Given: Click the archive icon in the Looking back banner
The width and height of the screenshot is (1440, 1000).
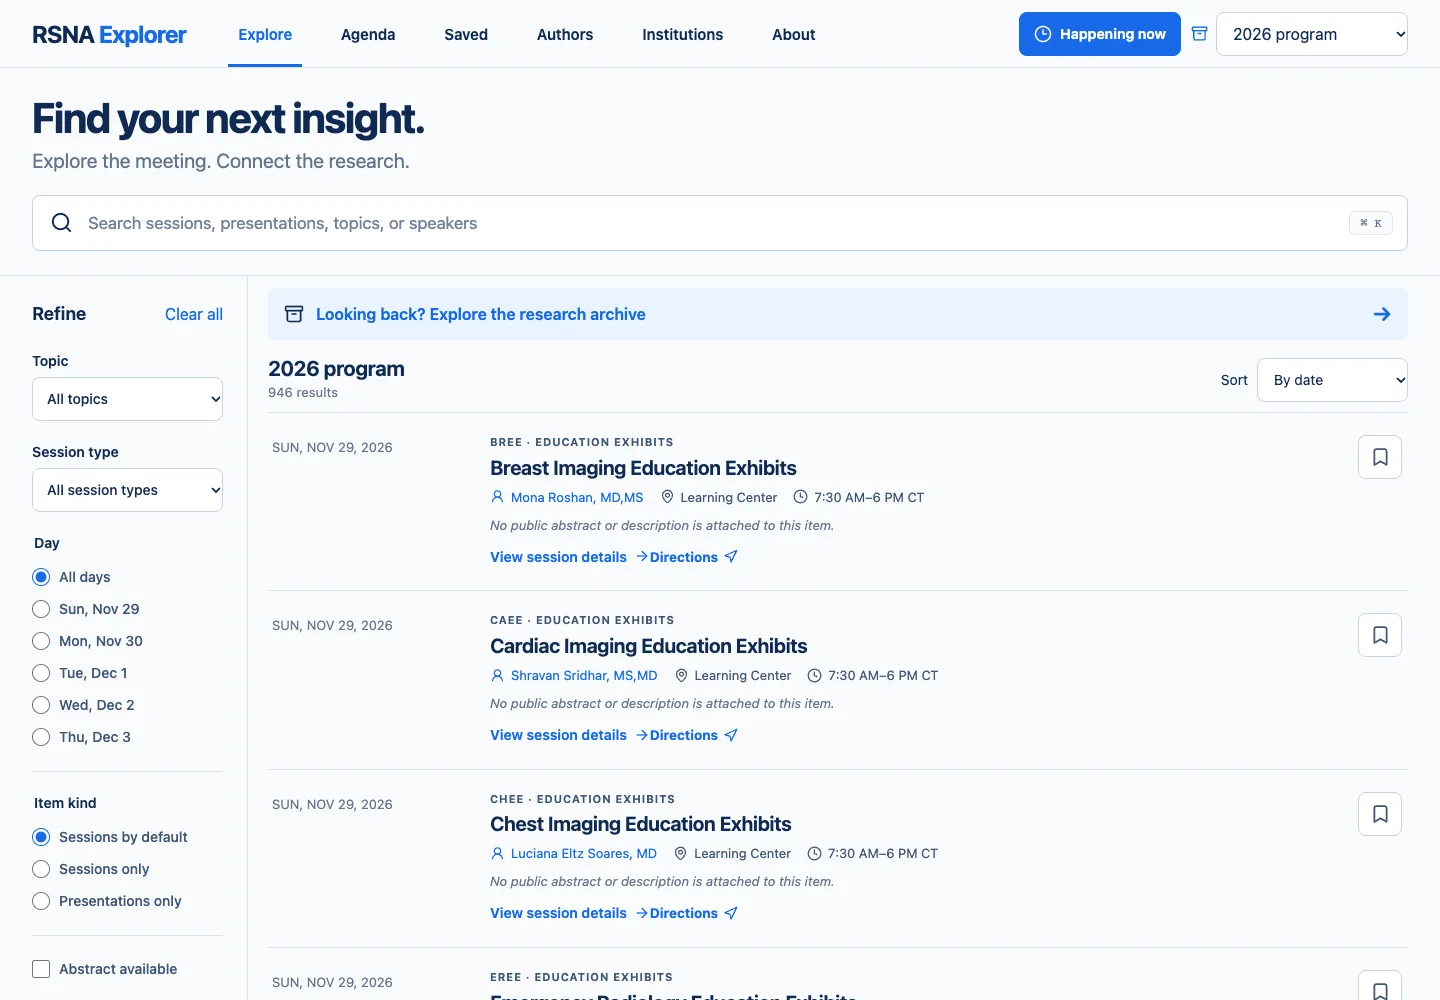Looking at the screenshot, I should tap(294, 314).
